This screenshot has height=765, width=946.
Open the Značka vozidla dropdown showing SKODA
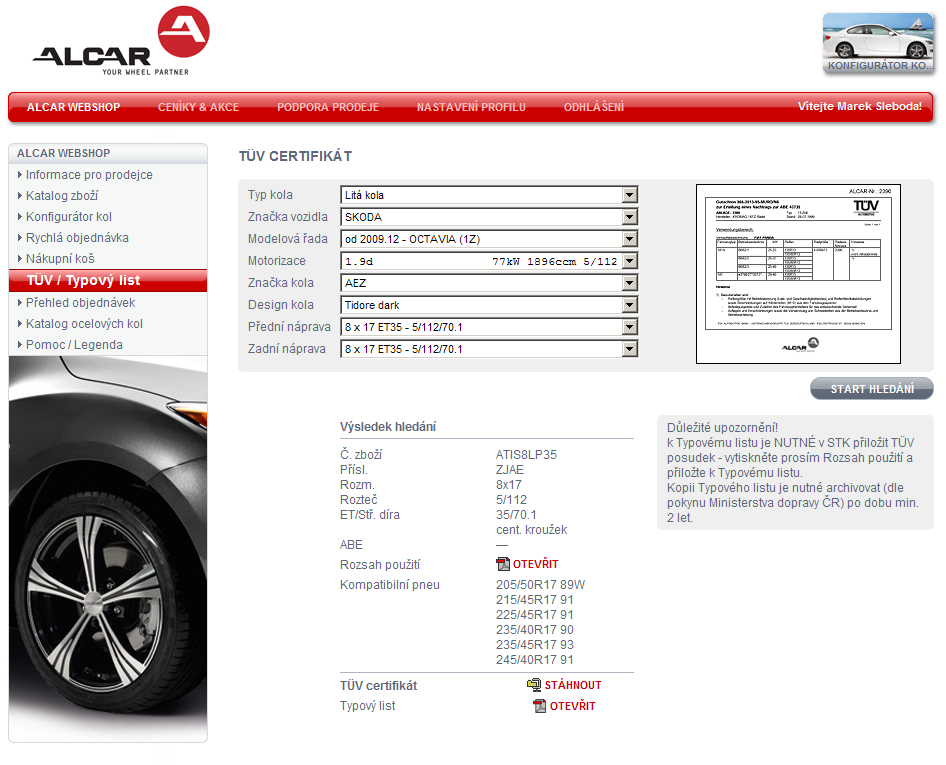[629, 217]
